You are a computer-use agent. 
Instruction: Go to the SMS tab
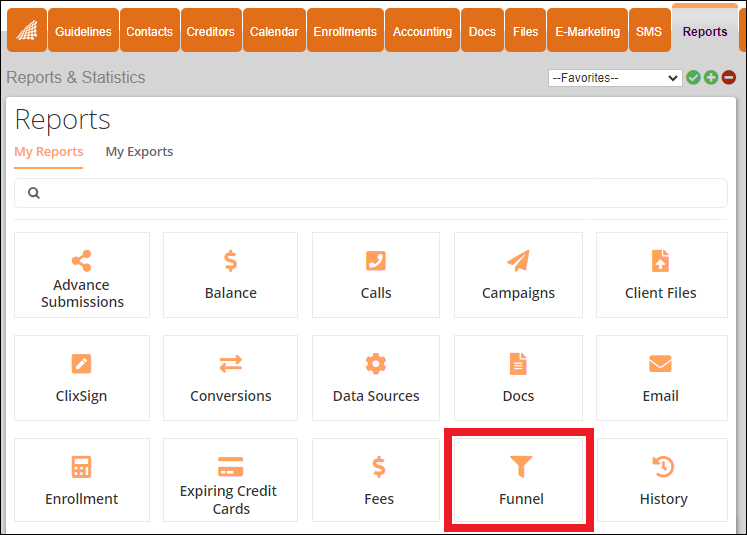649,30
